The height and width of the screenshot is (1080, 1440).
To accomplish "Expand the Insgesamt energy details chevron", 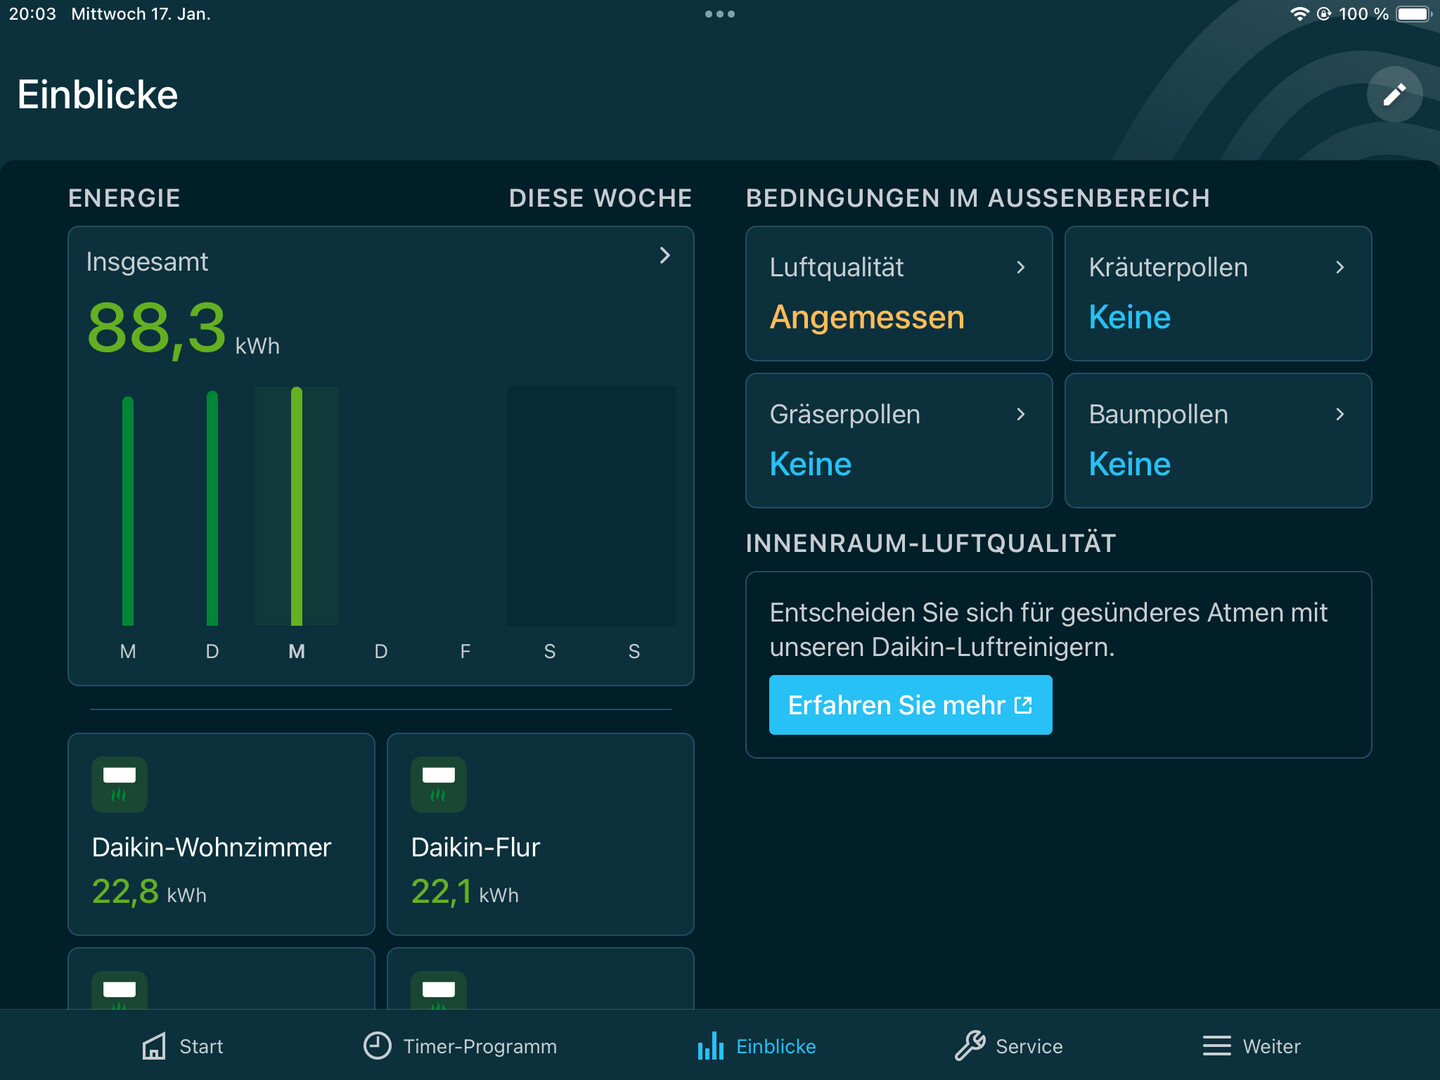I will point(665,255).
